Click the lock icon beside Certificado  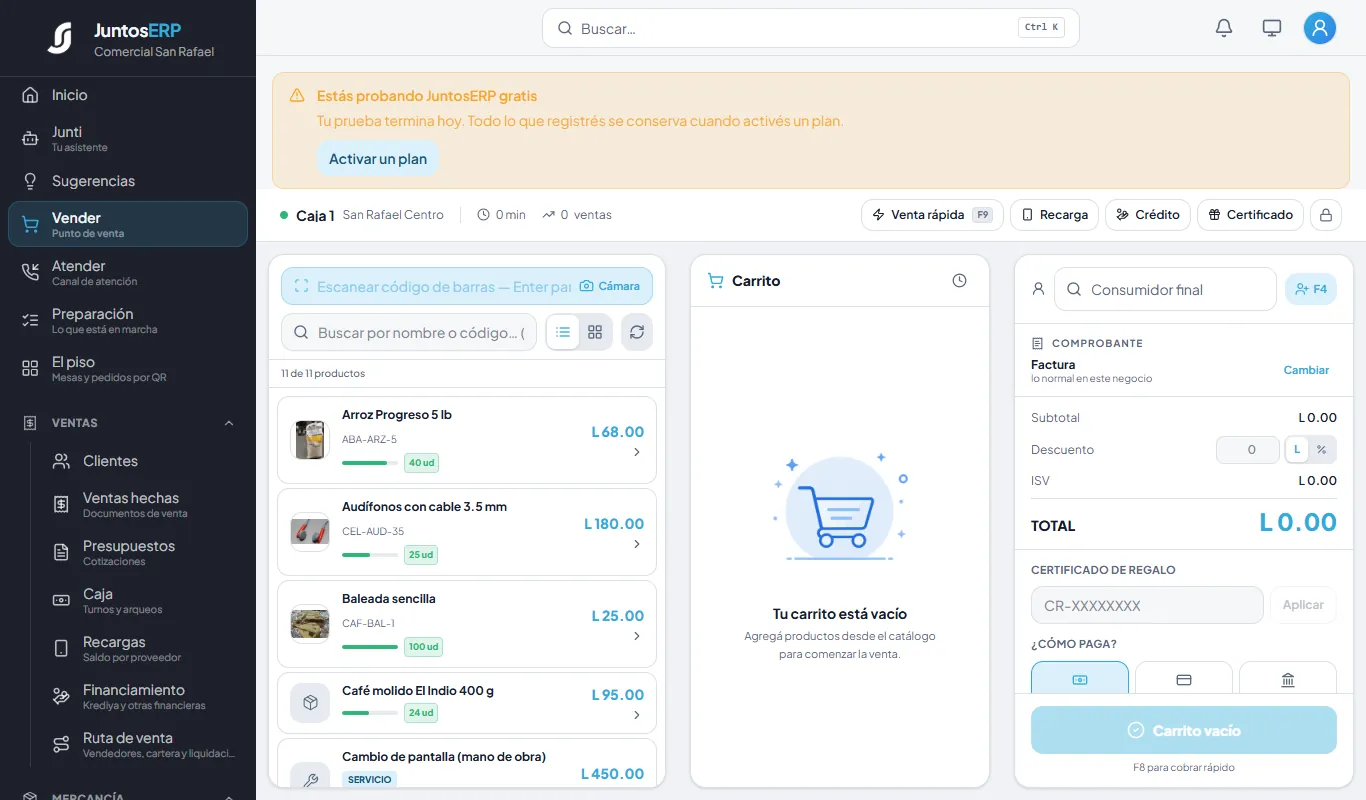point(1326,215)
